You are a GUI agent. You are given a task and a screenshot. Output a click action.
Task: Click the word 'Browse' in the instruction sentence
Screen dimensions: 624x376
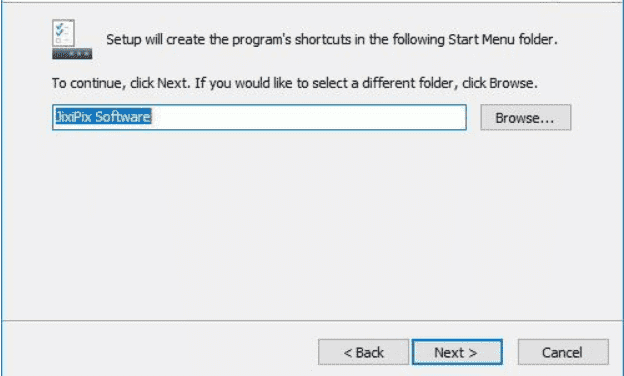[x=511, y=84]
